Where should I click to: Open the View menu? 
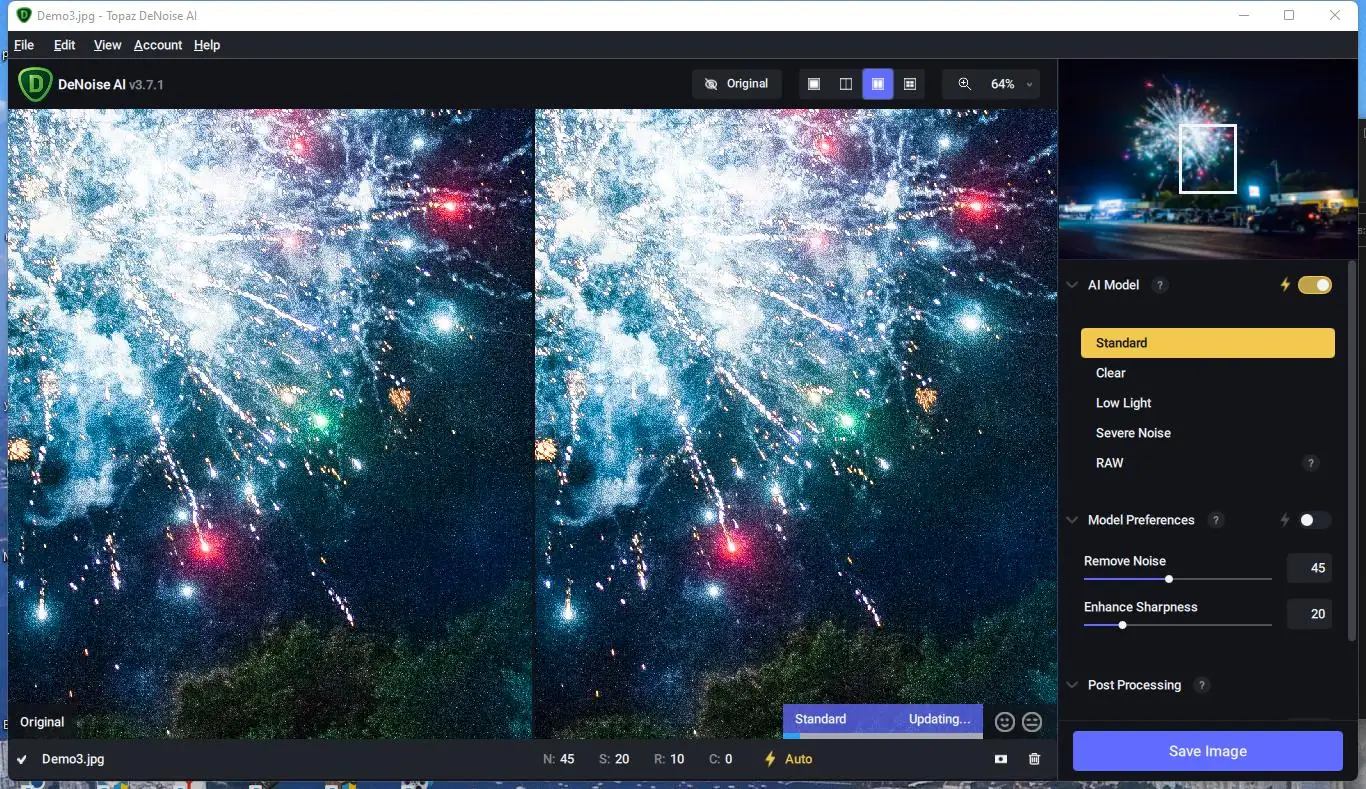point(107,45)
